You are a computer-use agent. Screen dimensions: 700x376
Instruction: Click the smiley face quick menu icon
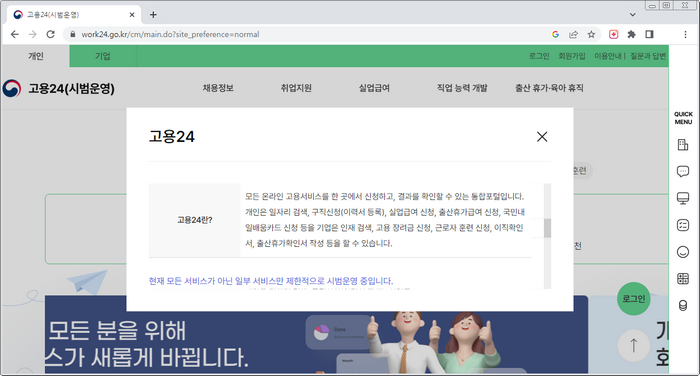(683, 252)
